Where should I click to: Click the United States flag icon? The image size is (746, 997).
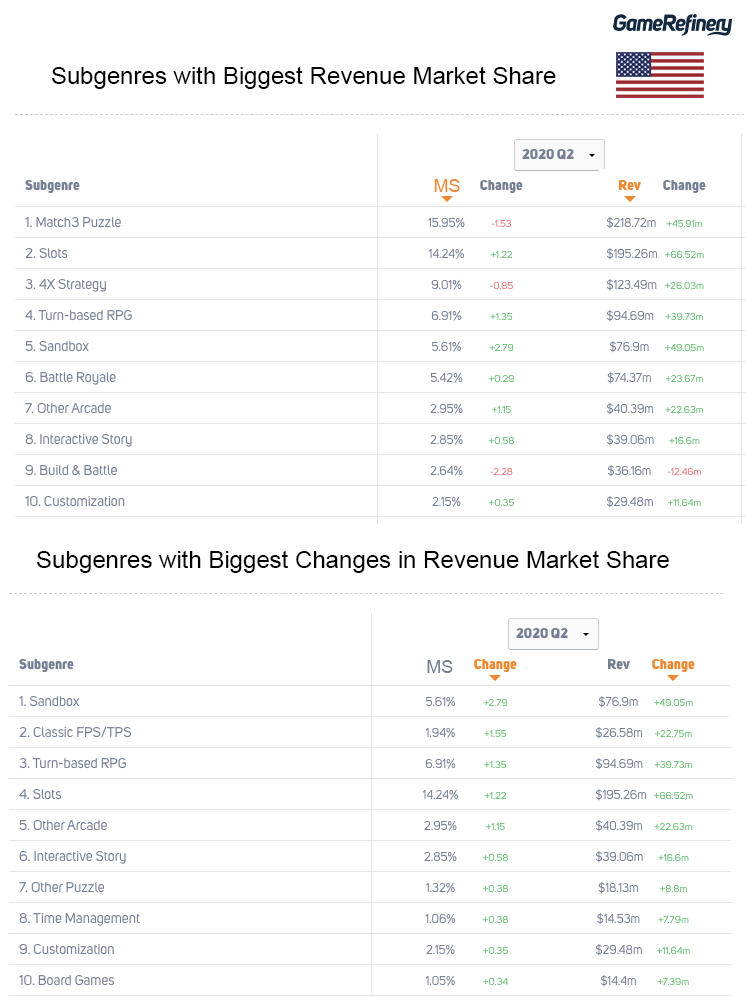[659, 75]
